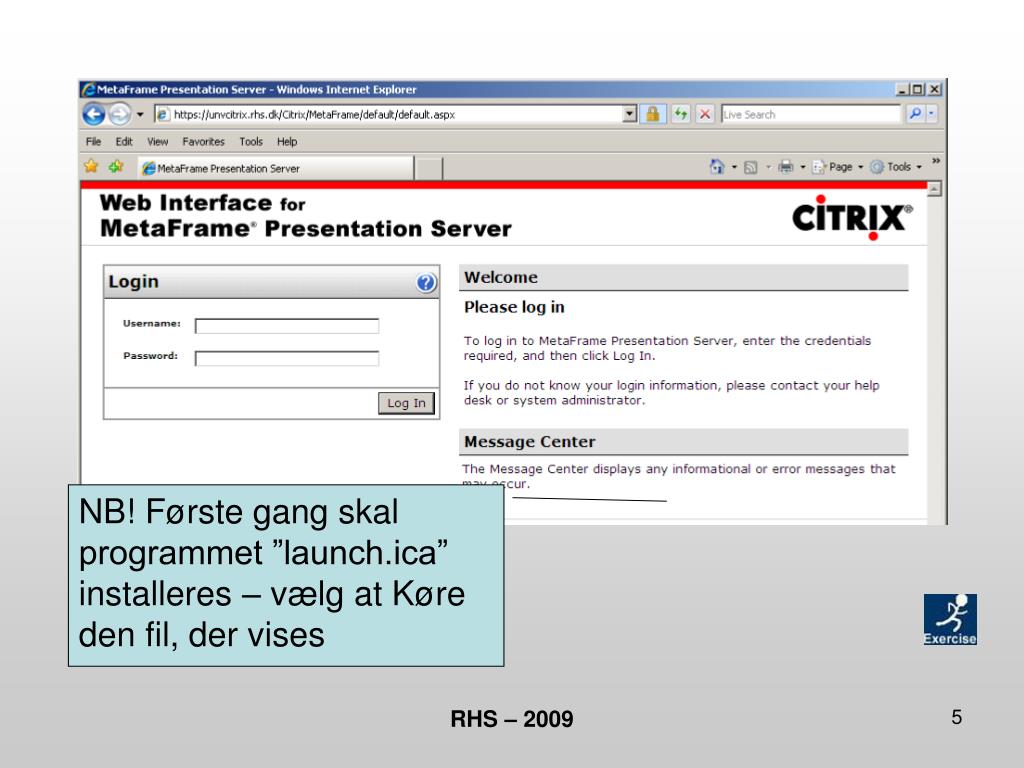
Task: Open the Tools menu in menu bar
Action: point(251,142)
